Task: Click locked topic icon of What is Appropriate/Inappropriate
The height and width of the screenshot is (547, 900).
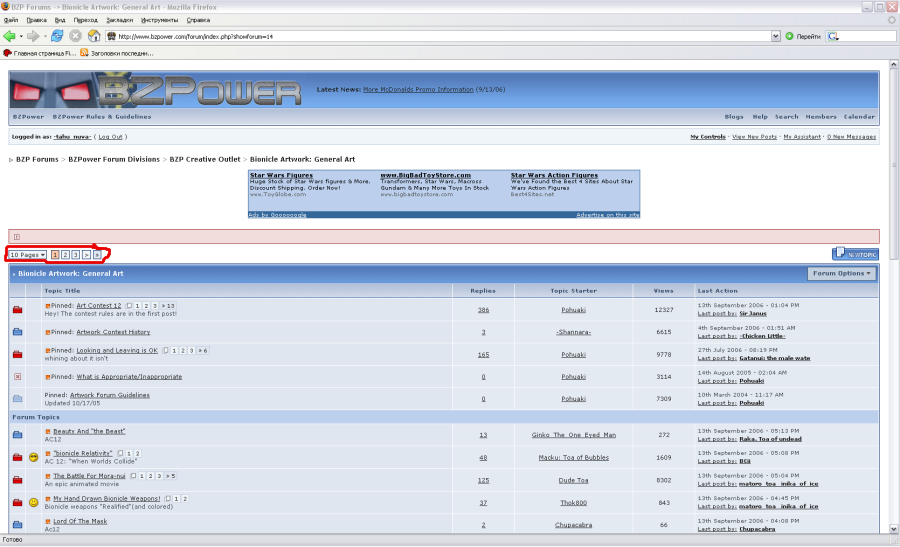Action: tap(18, 377)
